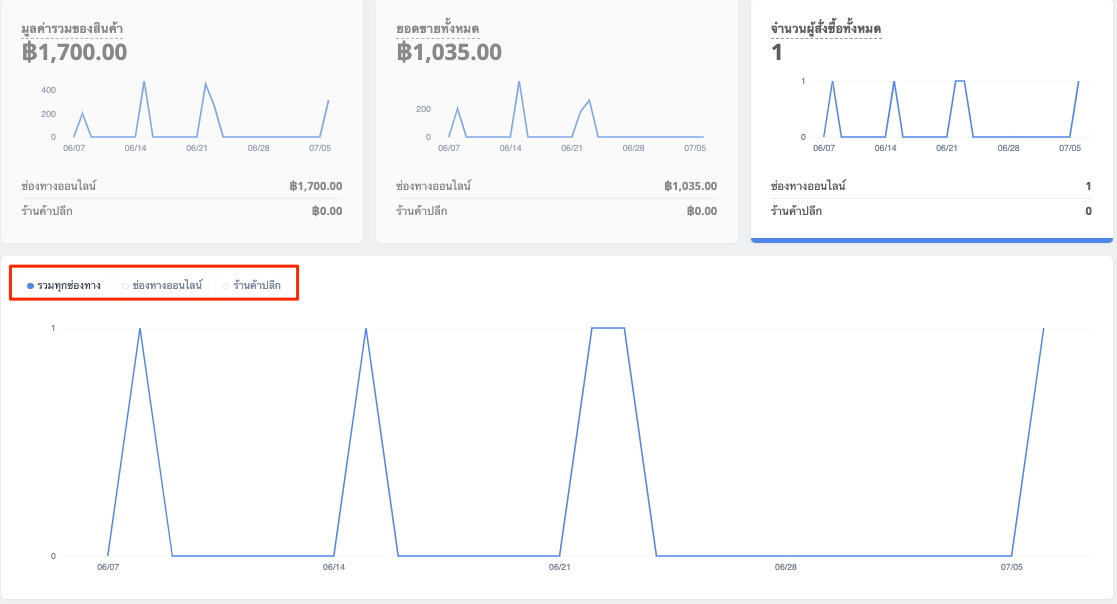Click the ฿1,035.00 headline total sales value
Viewport: 1117px width, 604px height.
click(449, 52)
